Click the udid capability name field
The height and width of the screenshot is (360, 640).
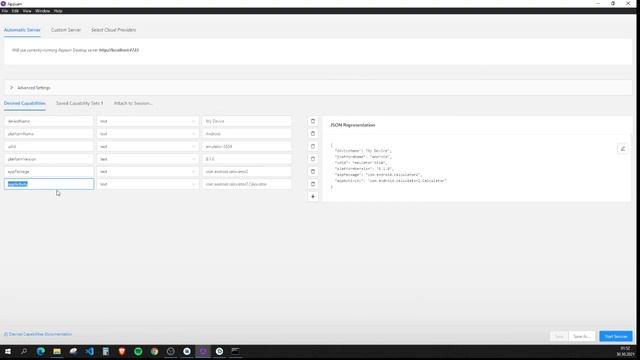pos(49,147)
